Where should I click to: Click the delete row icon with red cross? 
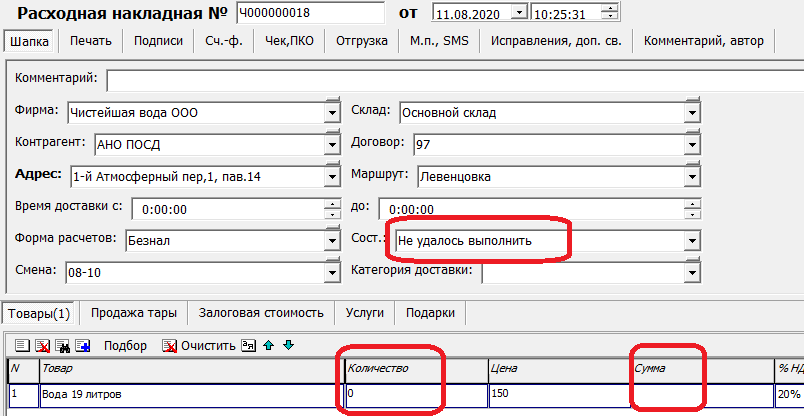click(42, 346)
